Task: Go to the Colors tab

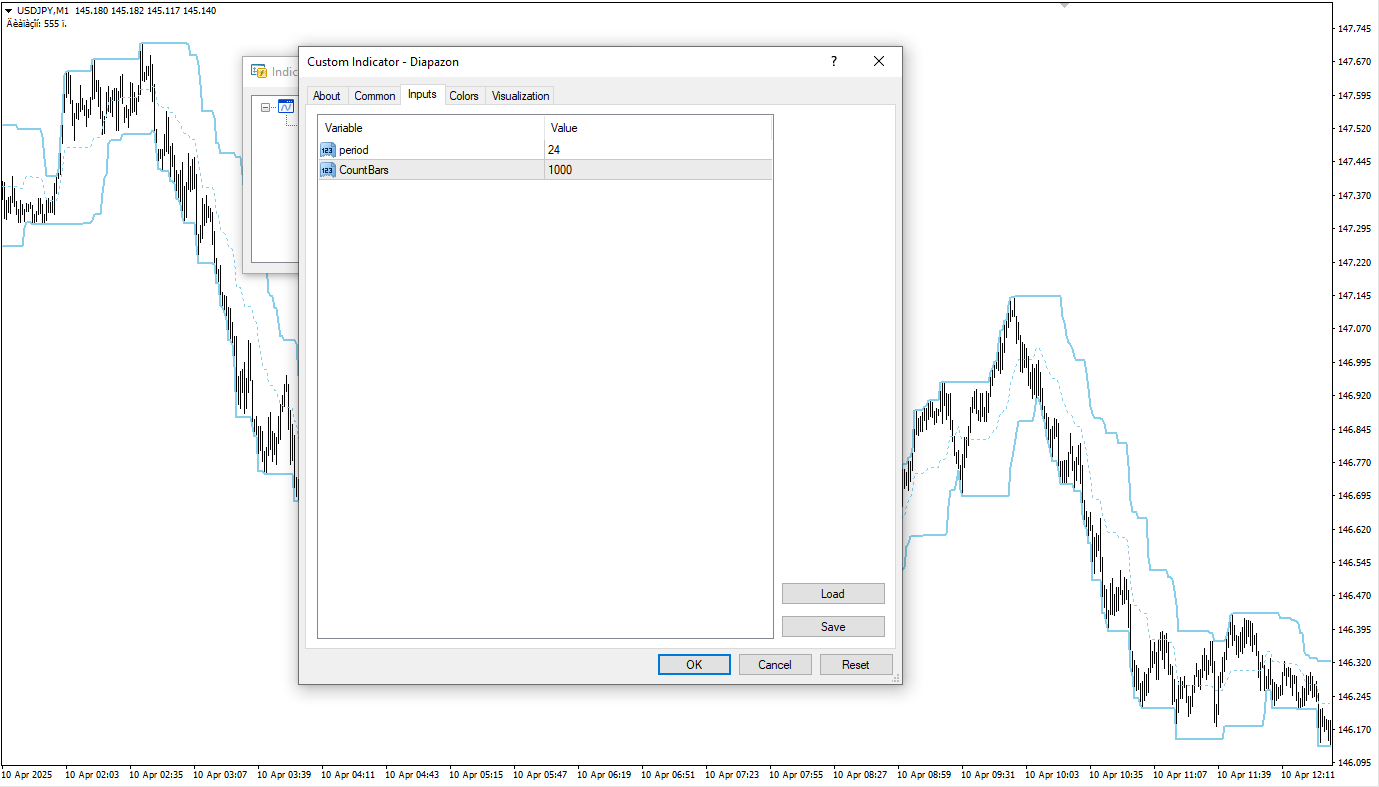Action: [x=464, y=96]
